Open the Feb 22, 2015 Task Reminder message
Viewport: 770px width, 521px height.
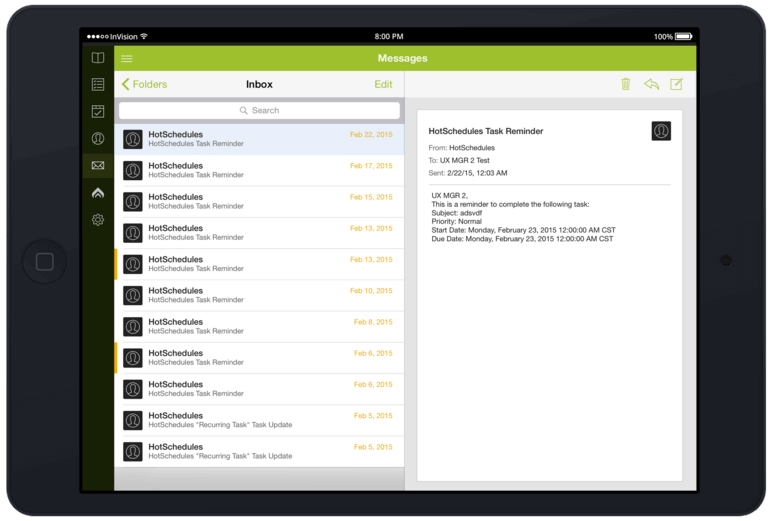[259, 139]
